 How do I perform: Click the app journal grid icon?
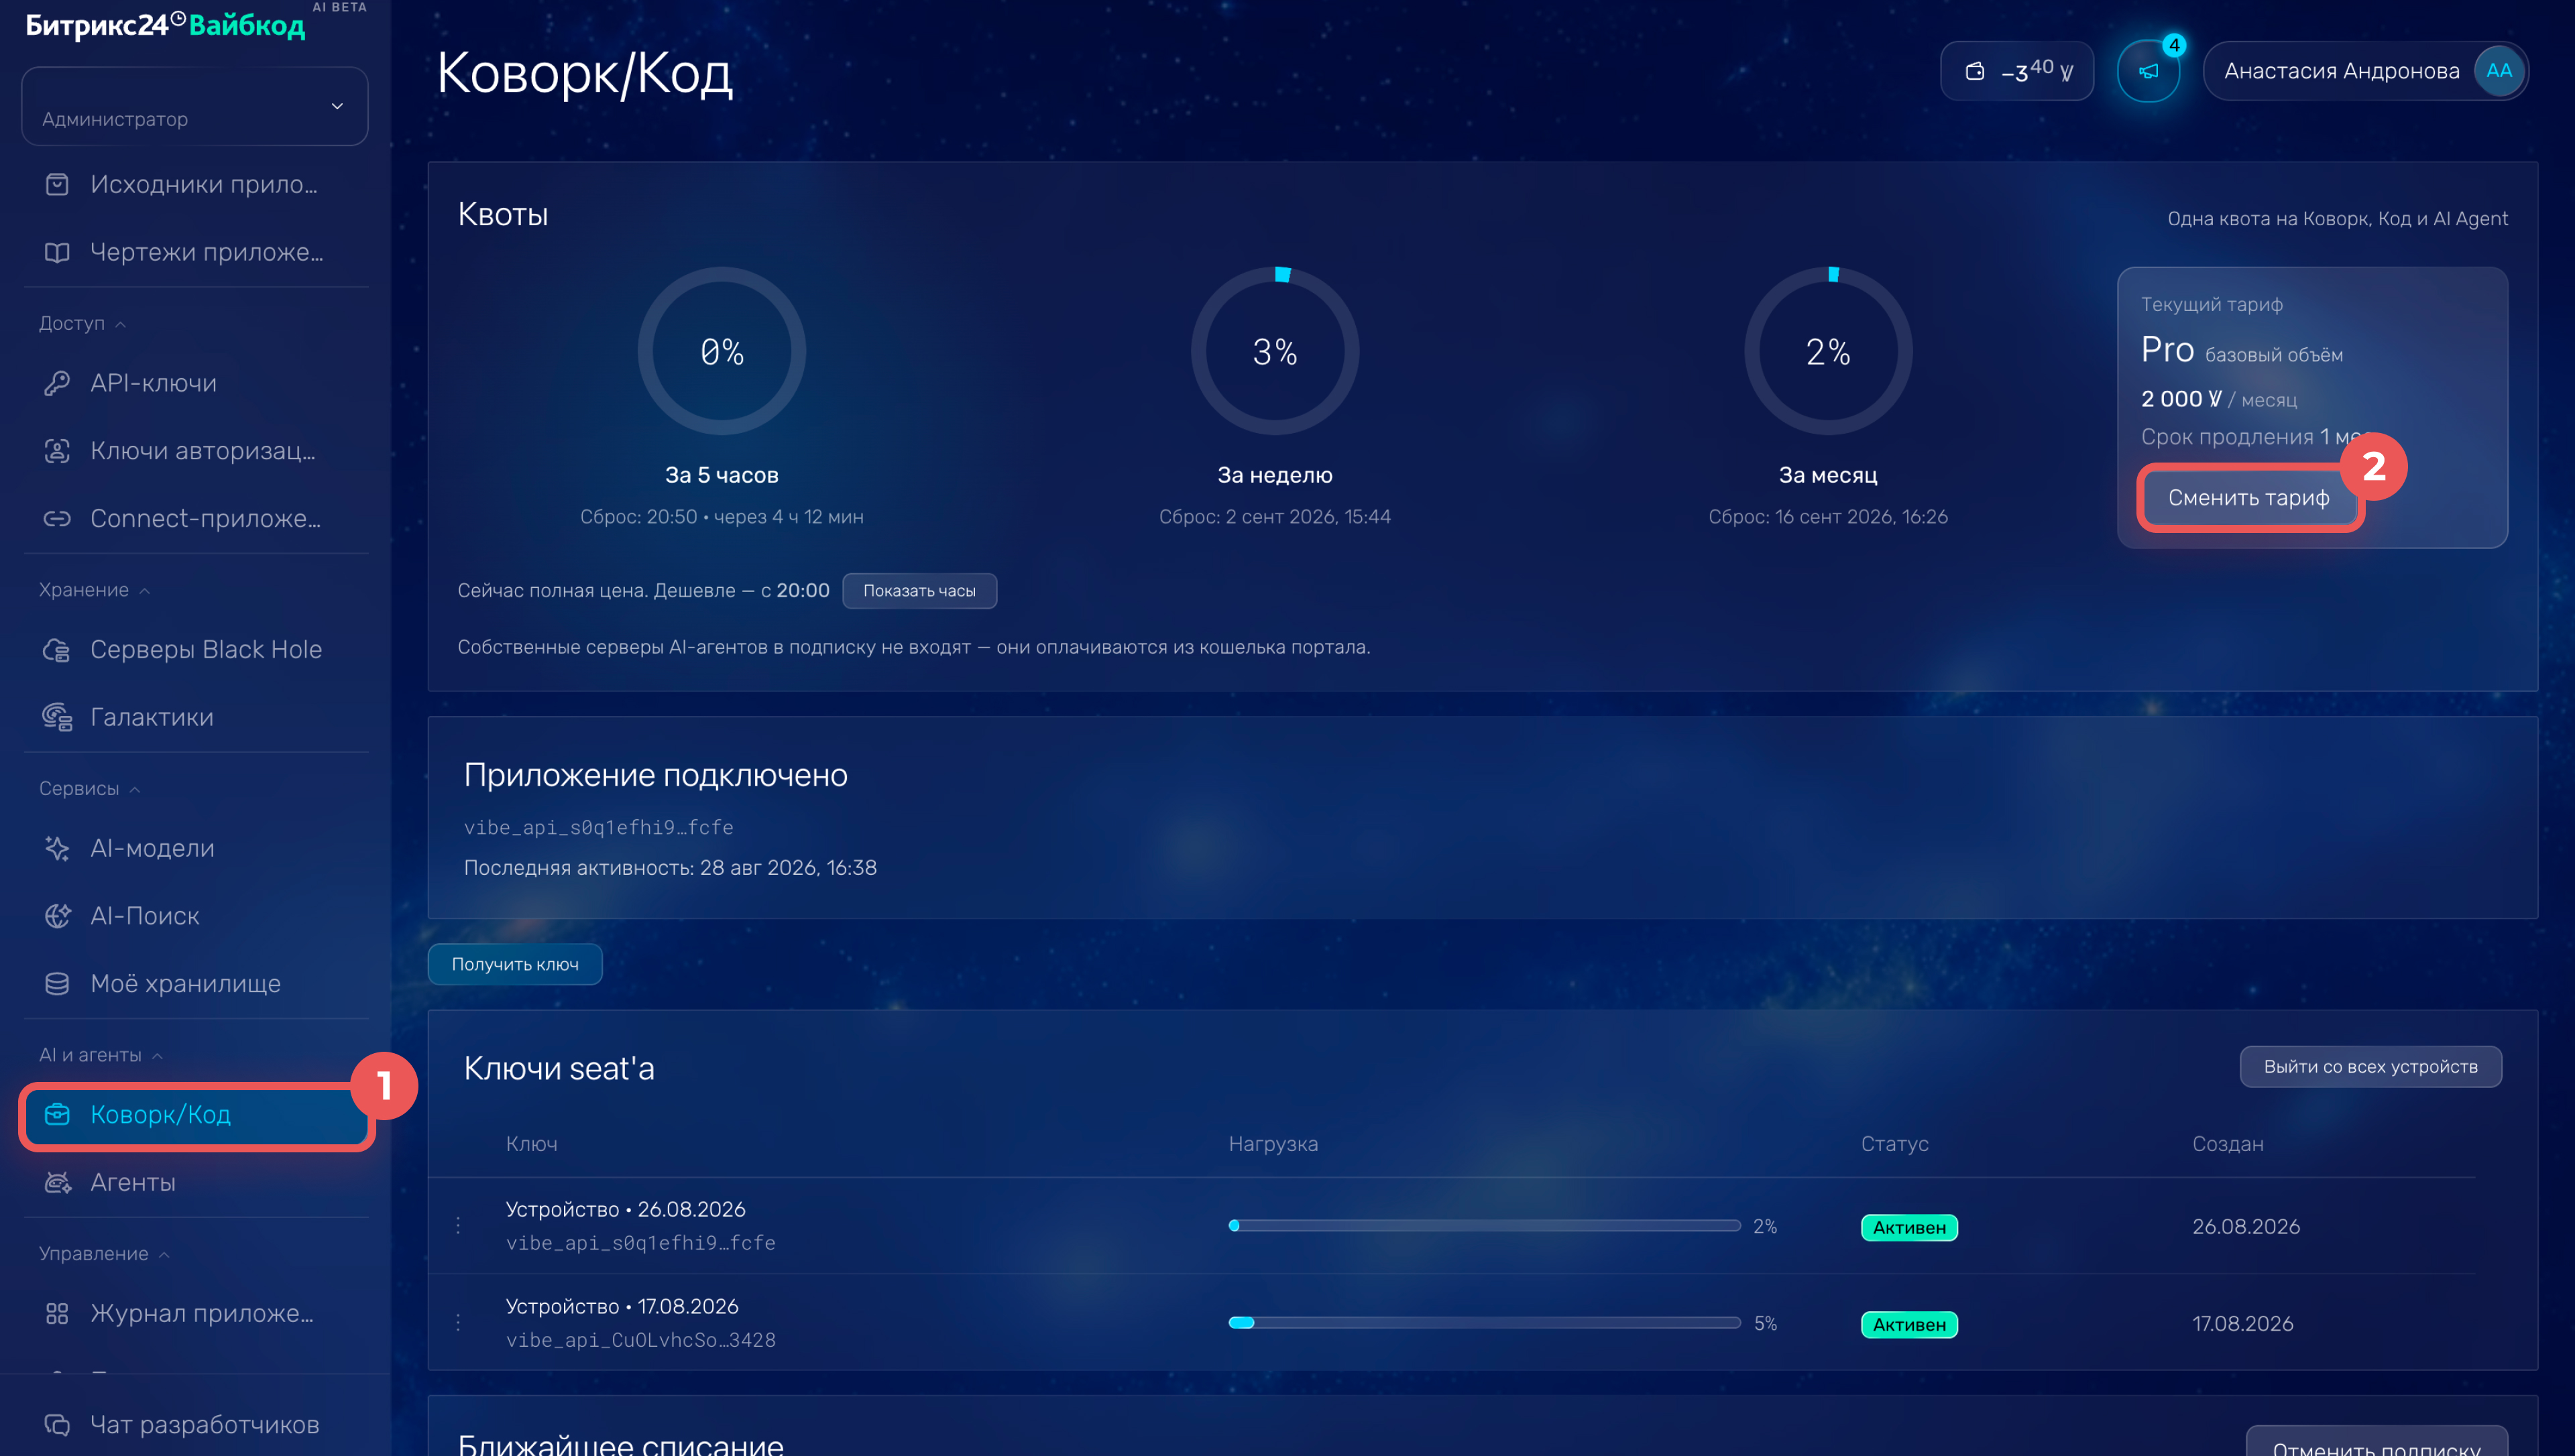click(x=57, y=1313)
